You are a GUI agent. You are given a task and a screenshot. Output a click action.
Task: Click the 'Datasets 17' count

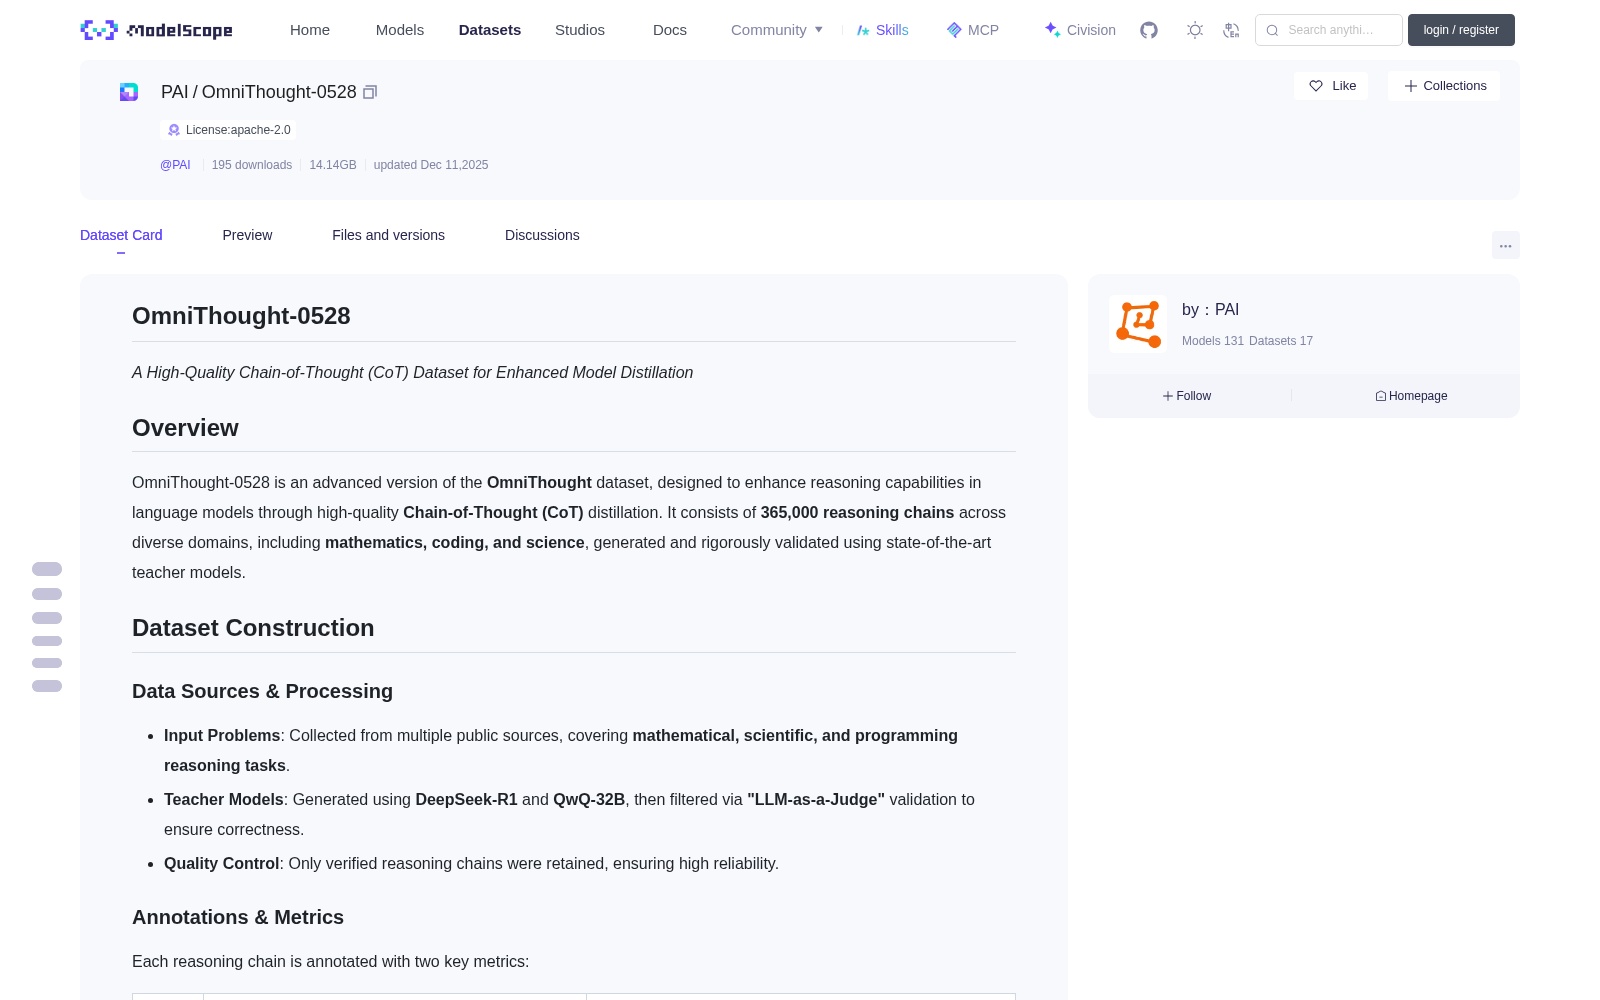click(1281, 341)
